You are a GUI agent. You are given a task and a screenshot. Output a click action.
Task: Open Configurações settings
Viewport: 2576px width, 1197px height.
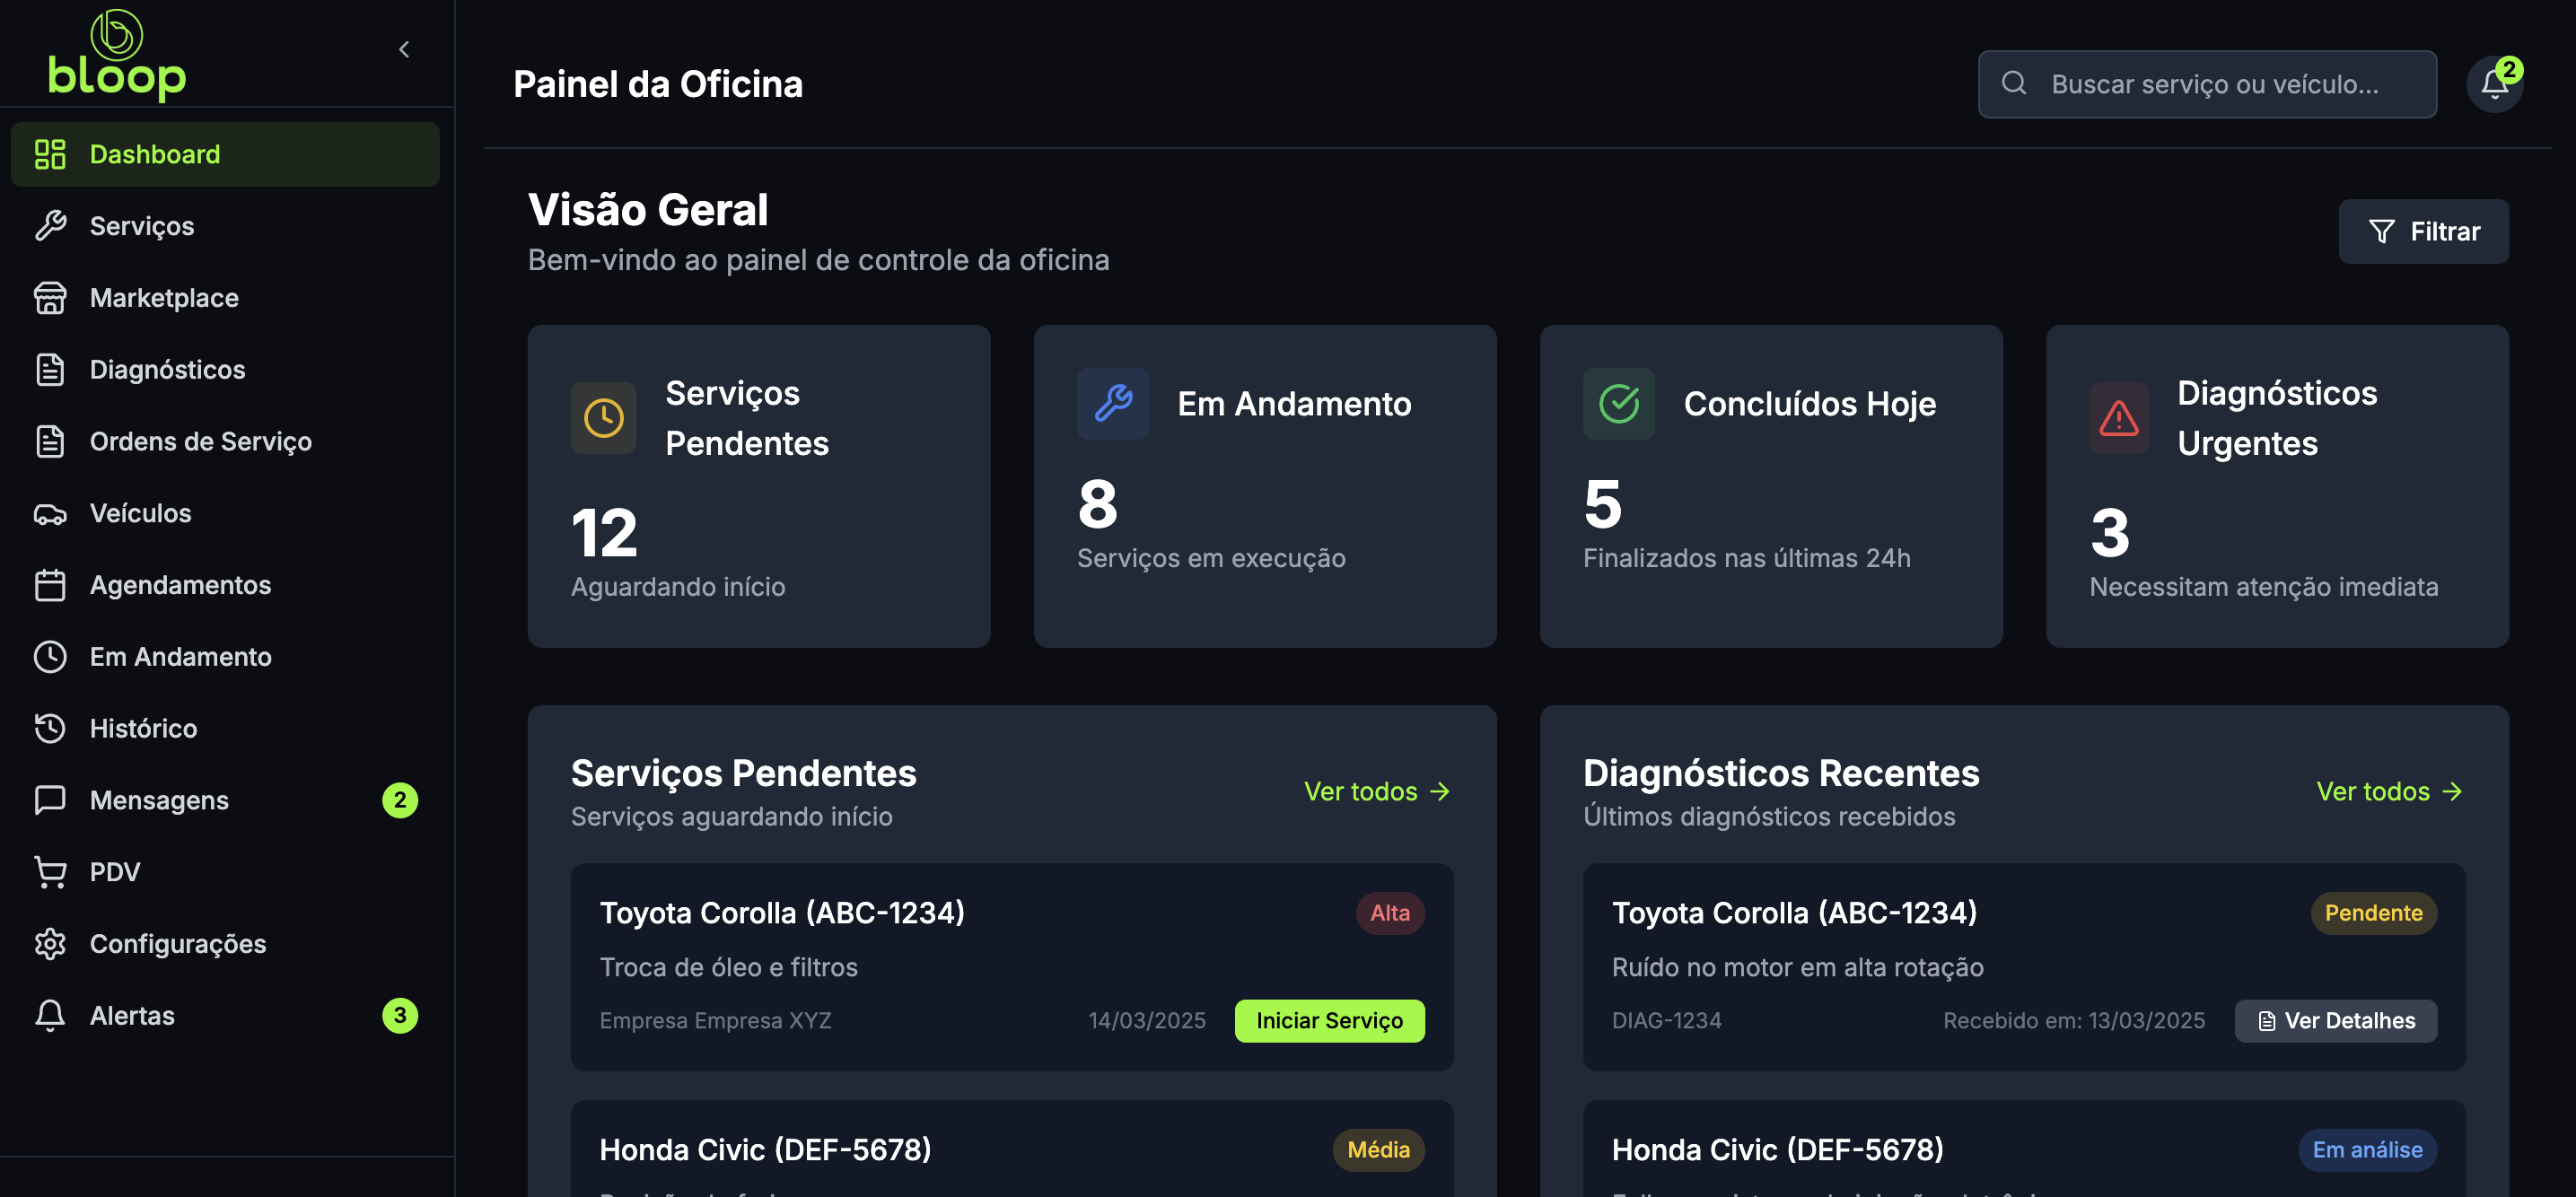click(x=177, y=944)
